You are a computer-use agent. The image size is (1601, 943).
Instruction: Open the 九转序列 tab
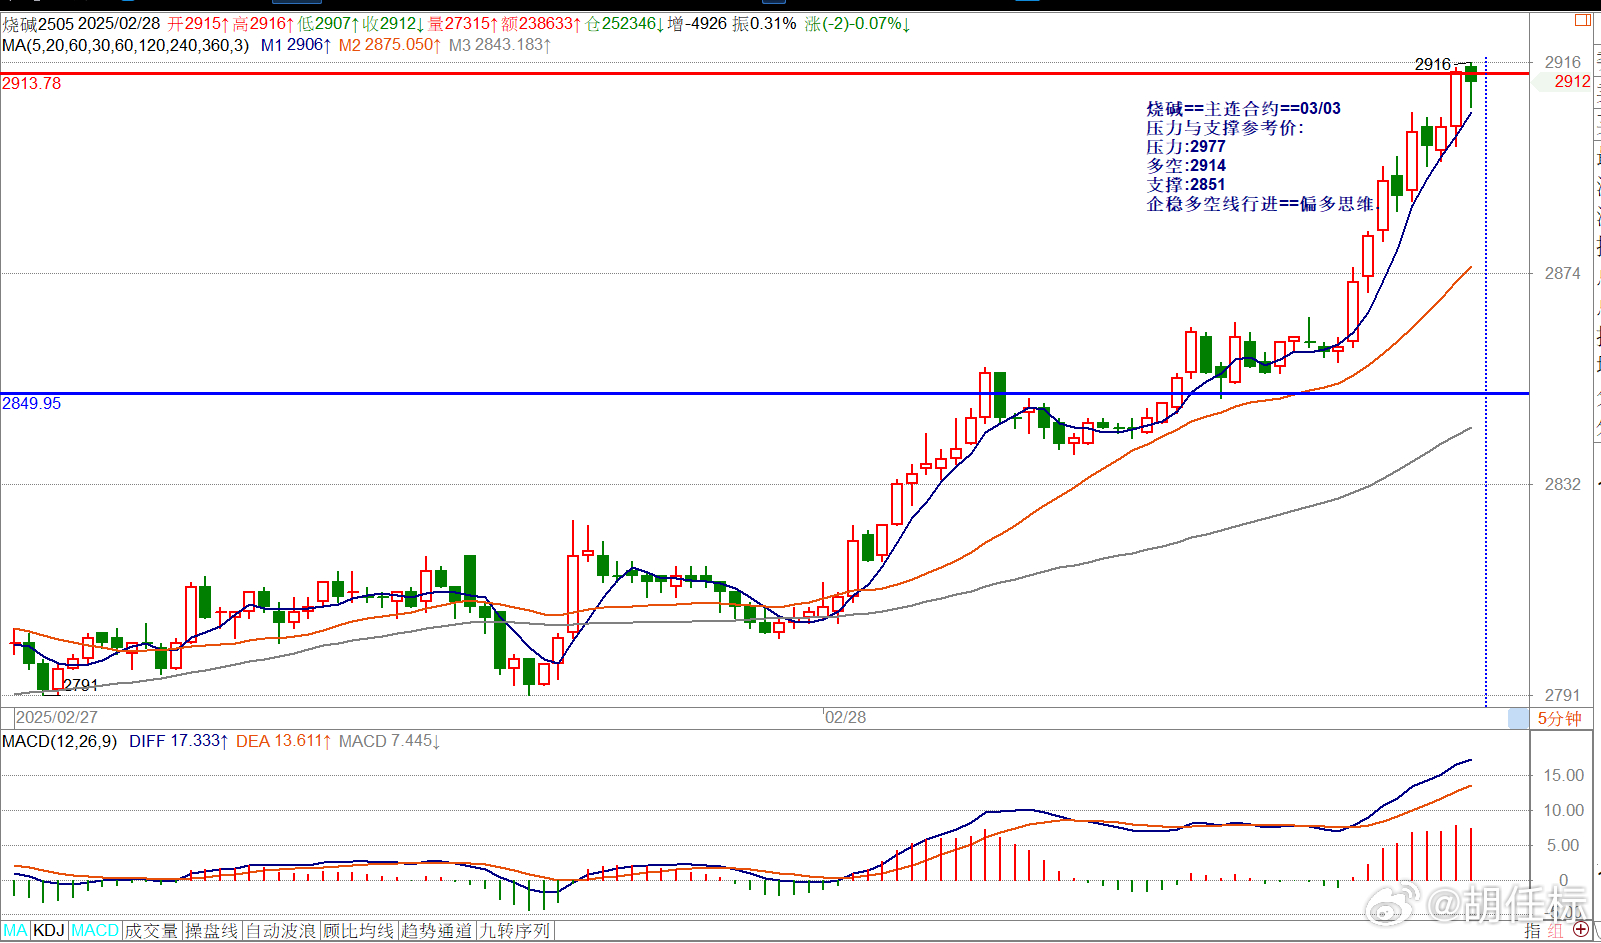515,931
